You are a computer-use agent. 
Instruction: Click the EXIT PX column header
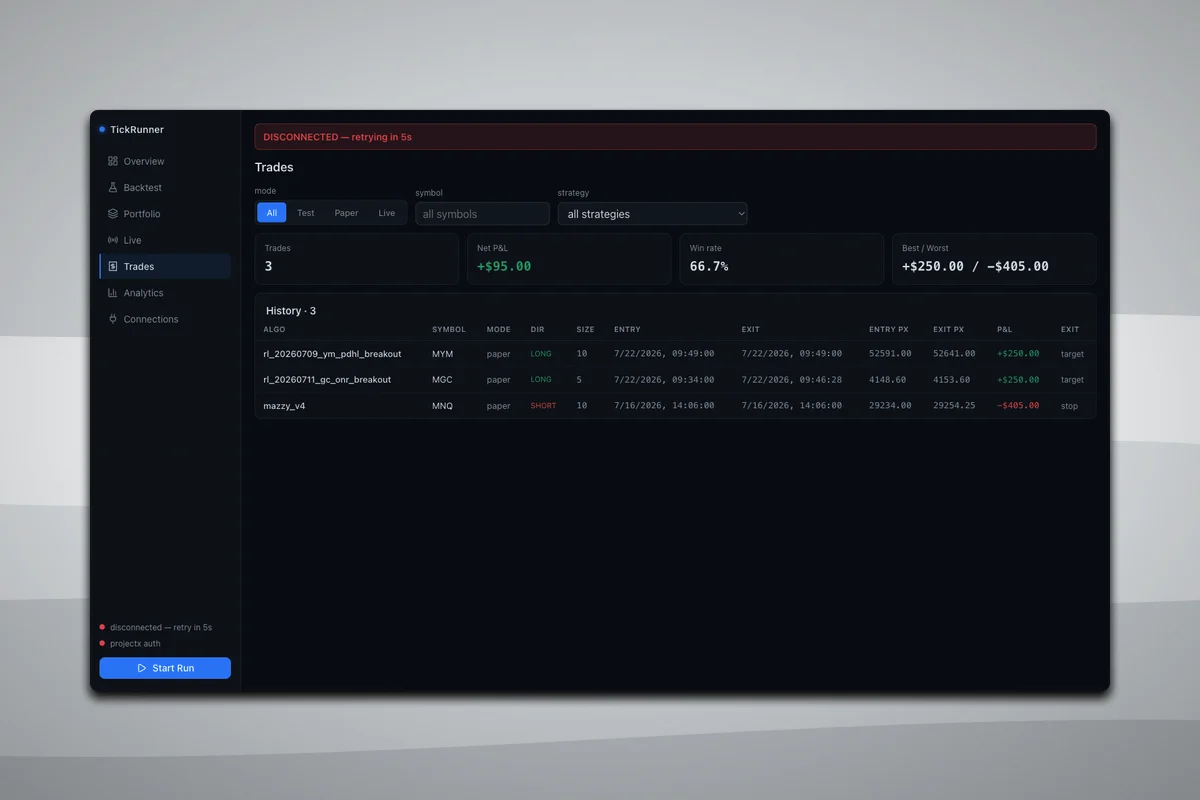coord(949,329)
